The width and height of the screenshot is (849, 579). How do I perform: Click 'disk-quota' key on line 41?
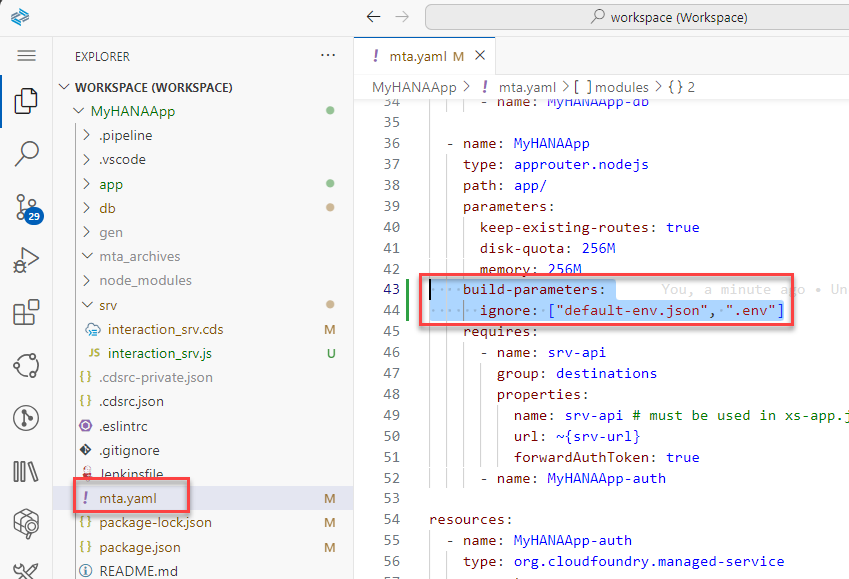coord(522,248)
